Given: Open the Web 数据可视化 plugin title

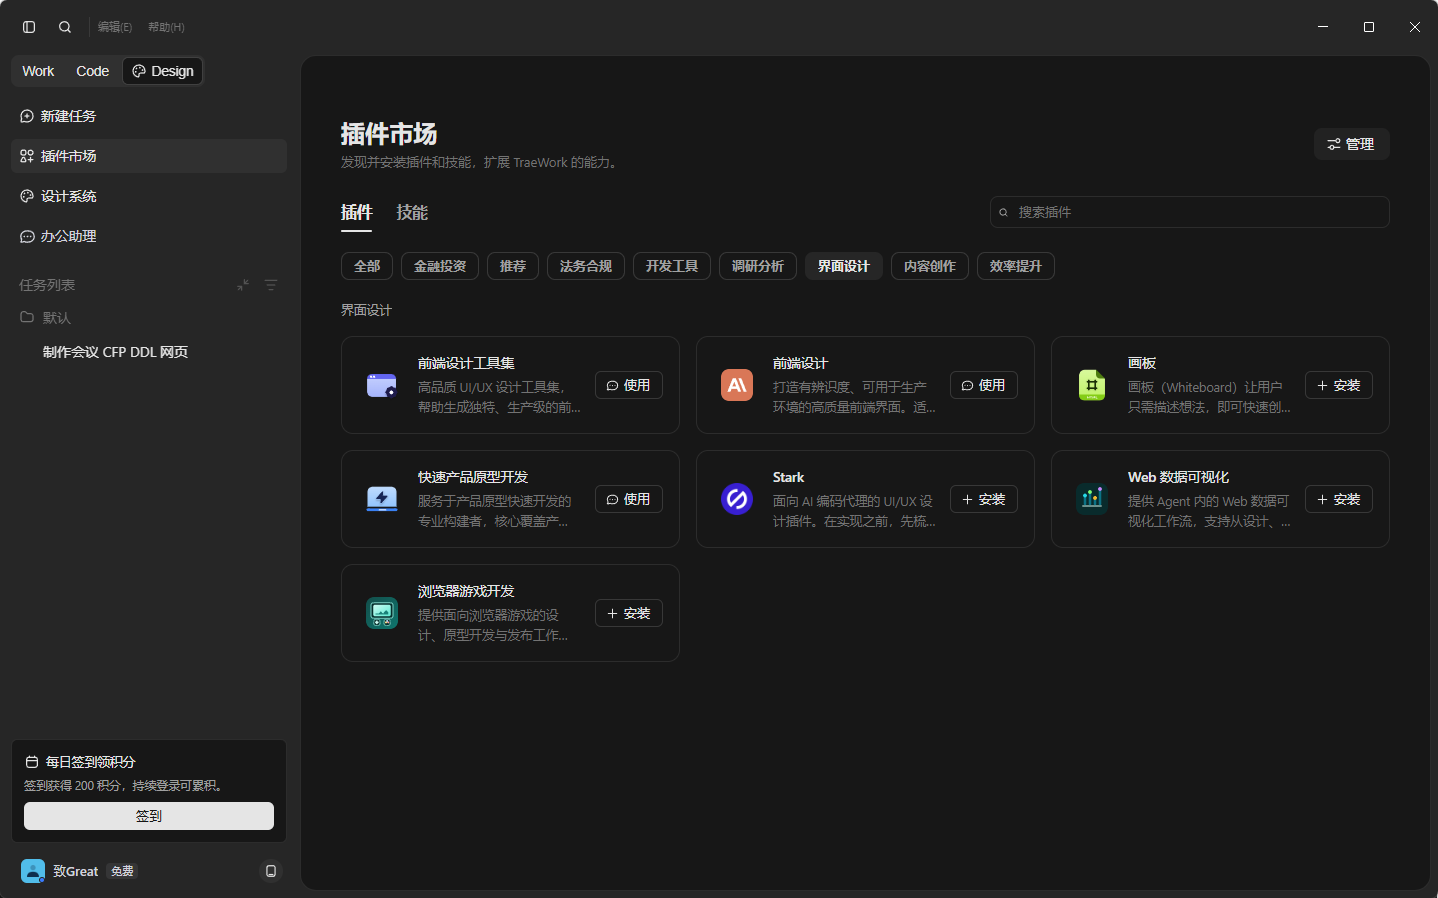Looking at the screenshot, I should 1178,477.
